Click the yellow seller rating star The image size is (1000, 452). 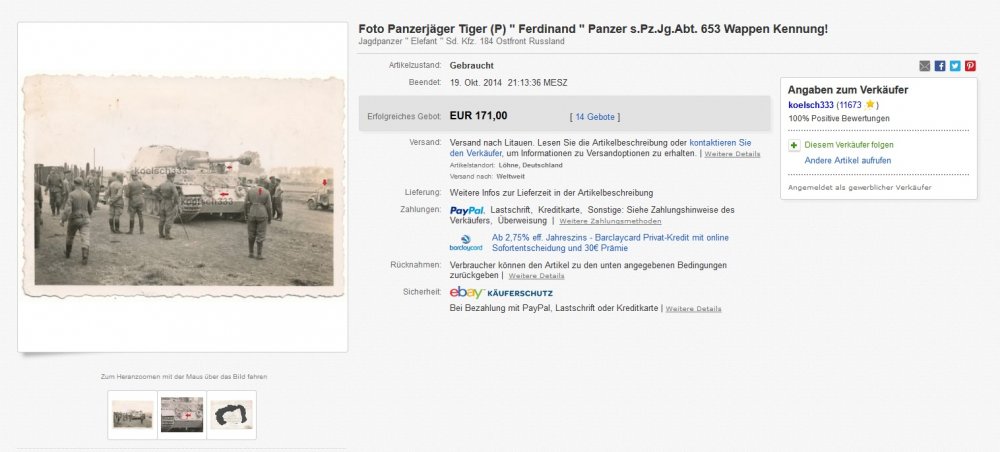pyautogui.click(x=870, y=104)
